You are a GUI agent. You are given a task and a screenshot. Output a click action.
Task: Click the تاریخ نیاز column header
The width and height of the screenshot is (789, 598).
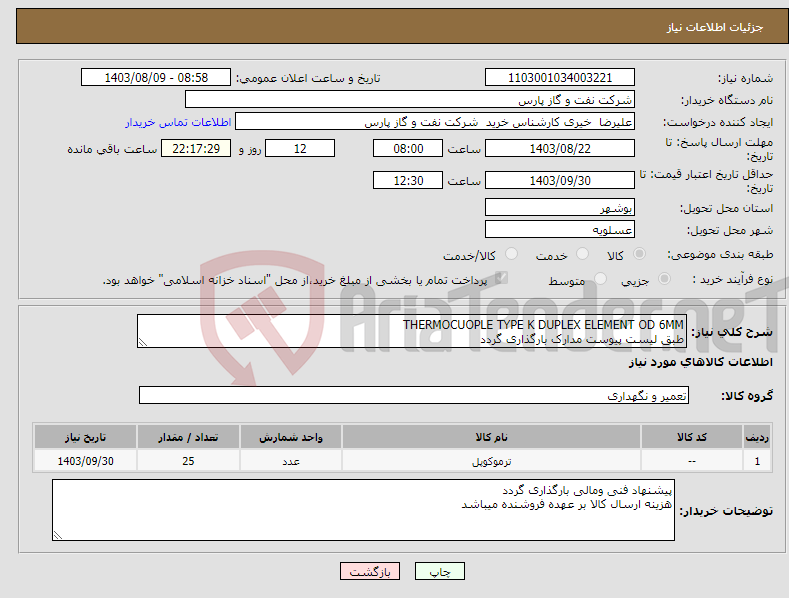click(x=85, y=437)
